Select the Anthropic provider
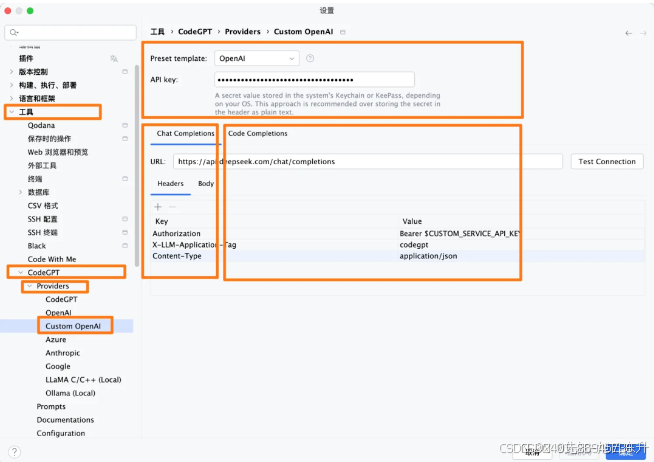654x462 pixels. (63, 353)
